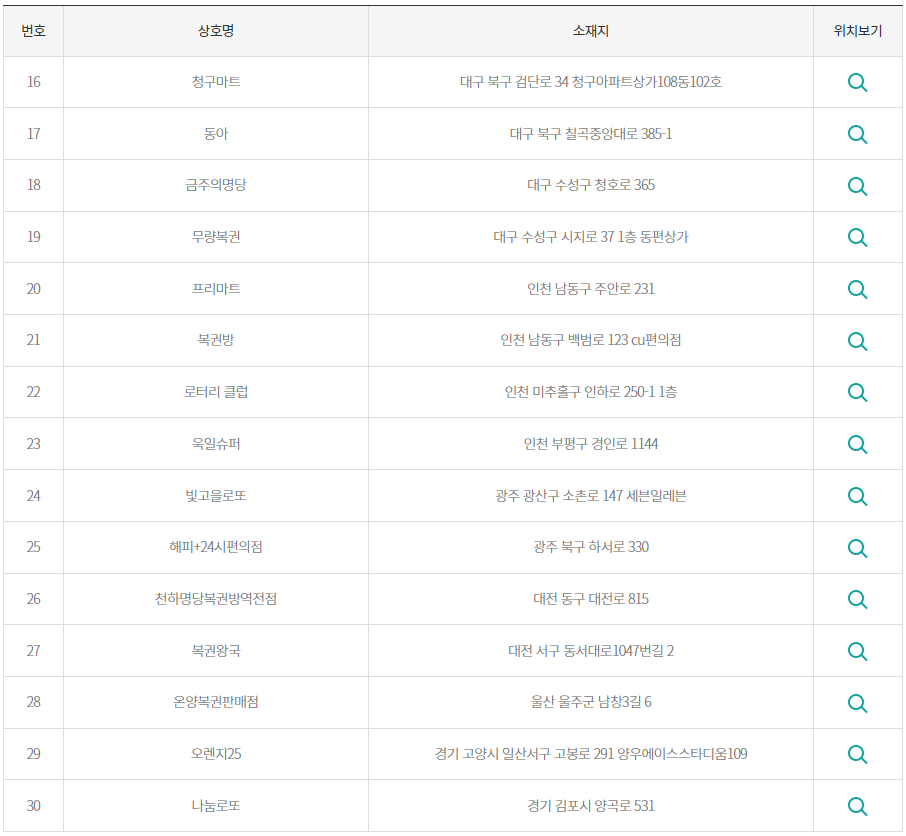
Task: Show 복권왕국 location
Action: tap(857, 651)
